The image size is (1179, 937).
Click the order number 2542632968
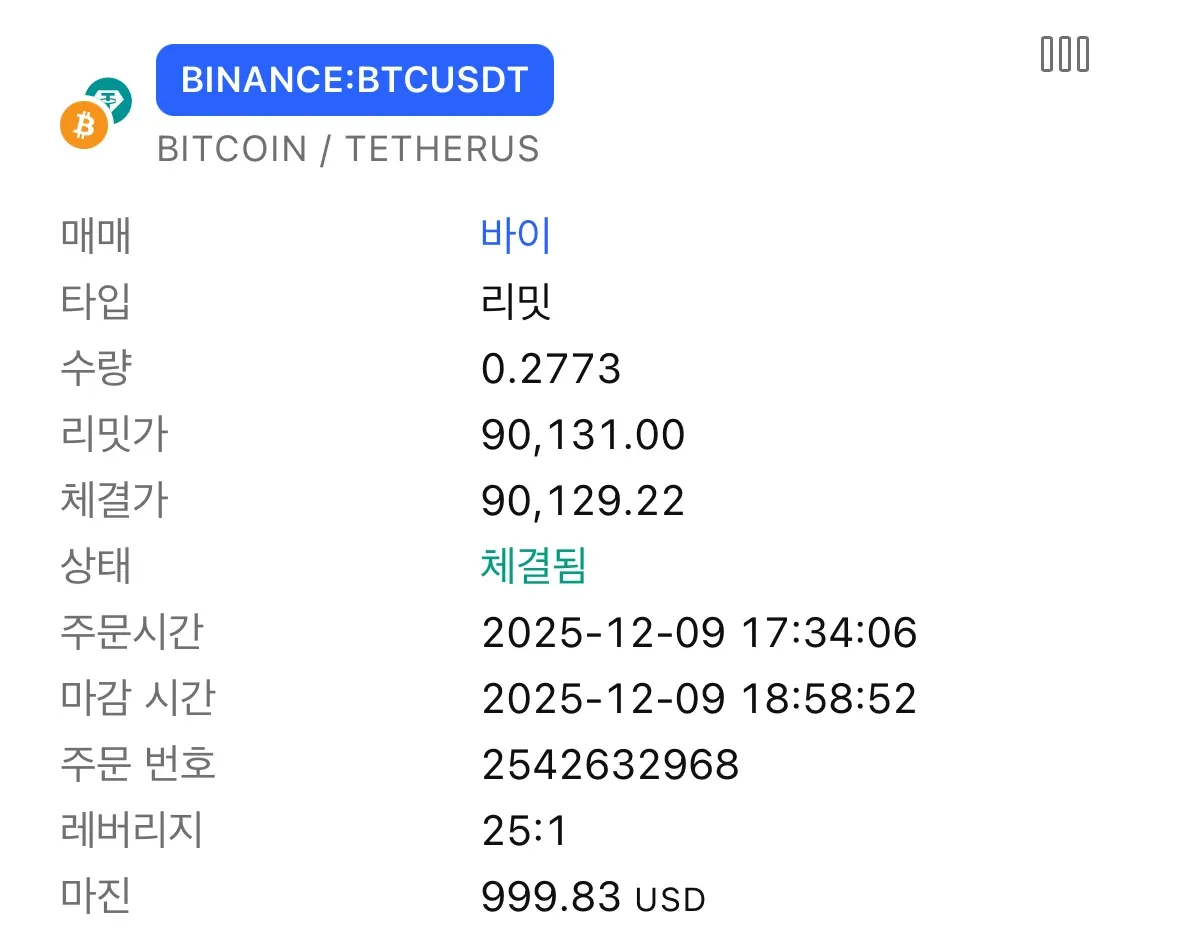pyautogui.click(x=610, y=765)
